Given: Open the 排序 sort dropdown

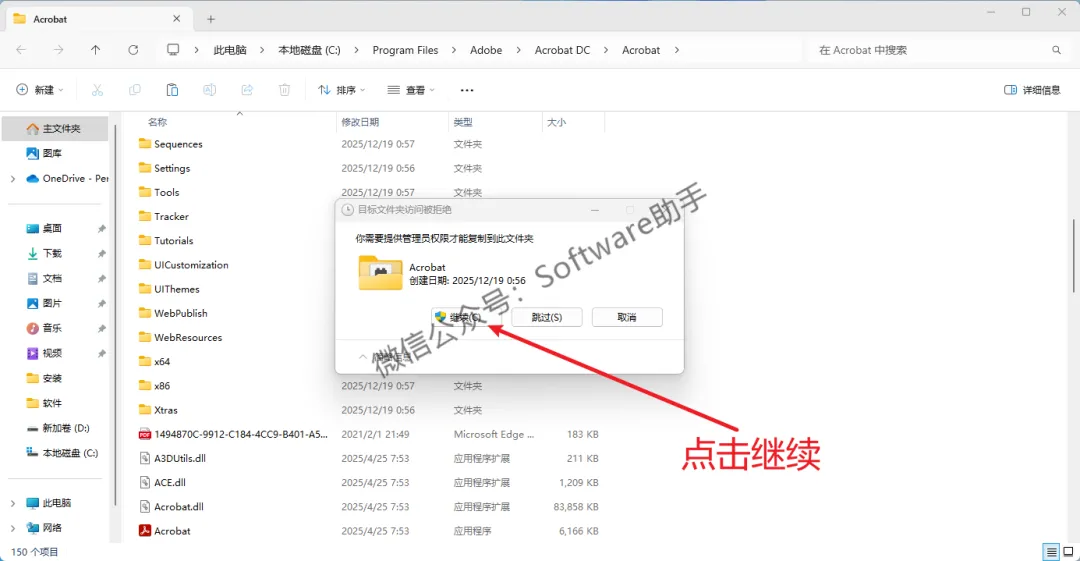Looking at the screenshot, I should click(342, 90).
